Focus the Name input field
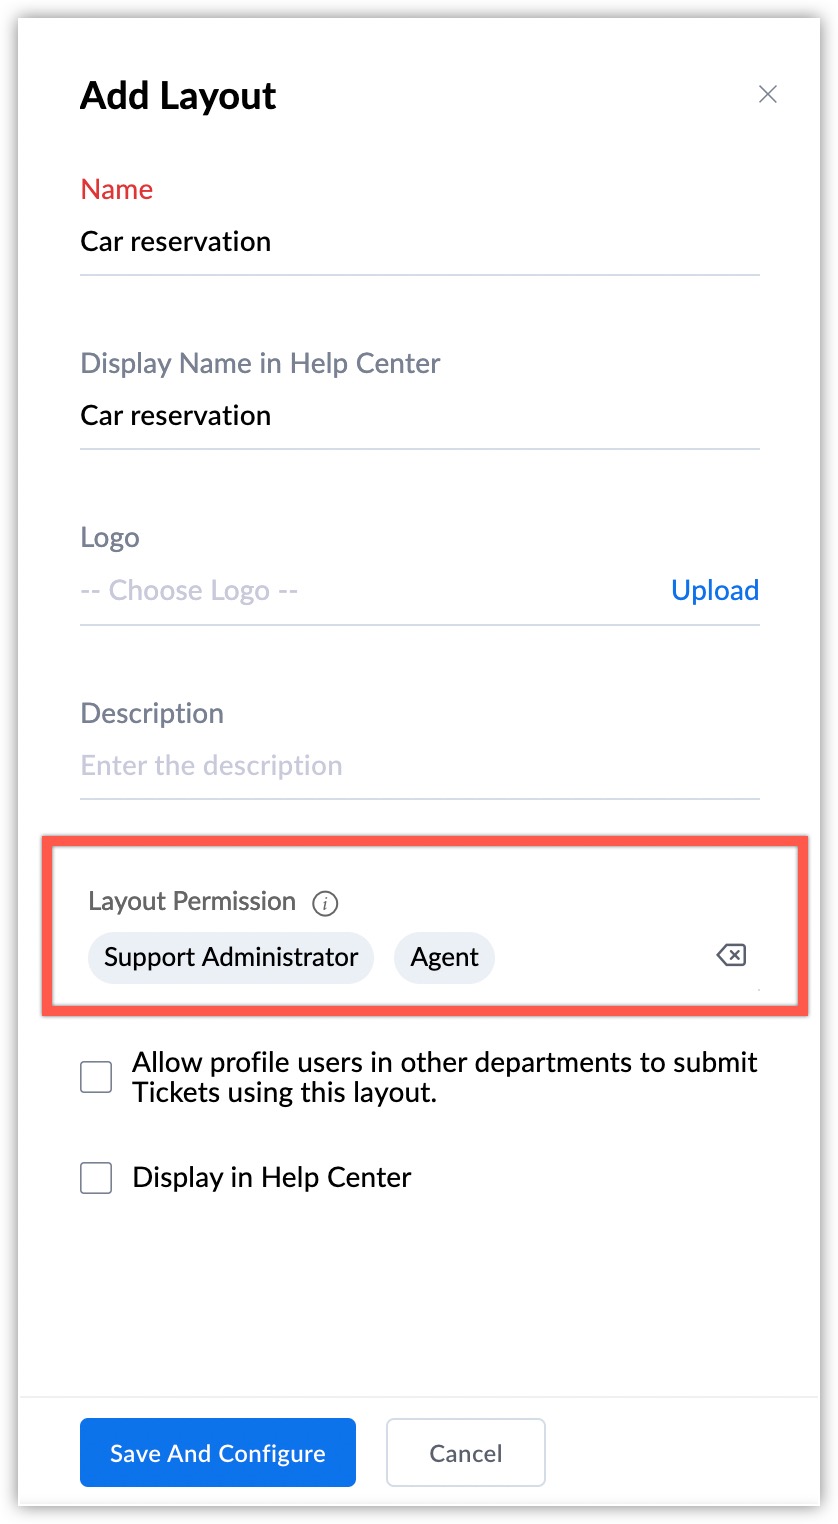838x1524 pixels. [420, 242]
